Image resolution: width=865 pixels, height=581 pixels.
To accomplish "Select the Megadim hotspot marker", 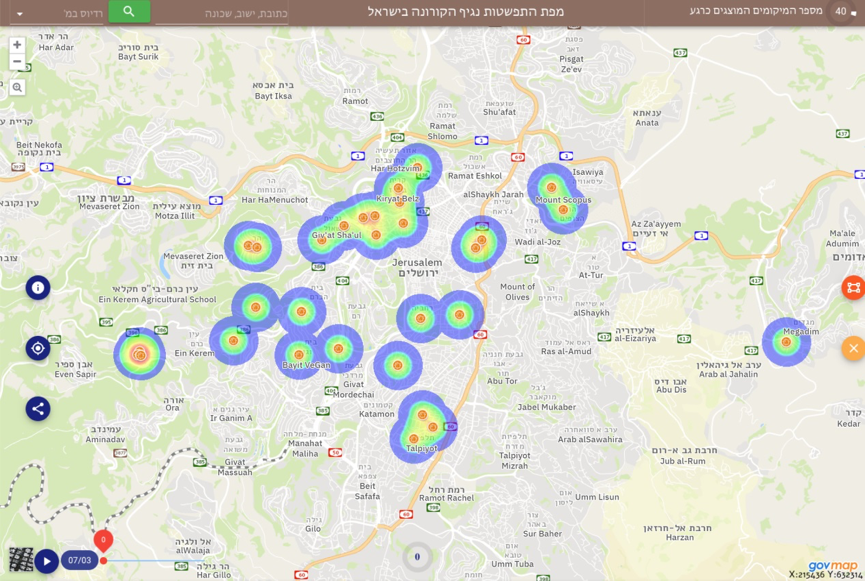I will click(x=786, y=342).
